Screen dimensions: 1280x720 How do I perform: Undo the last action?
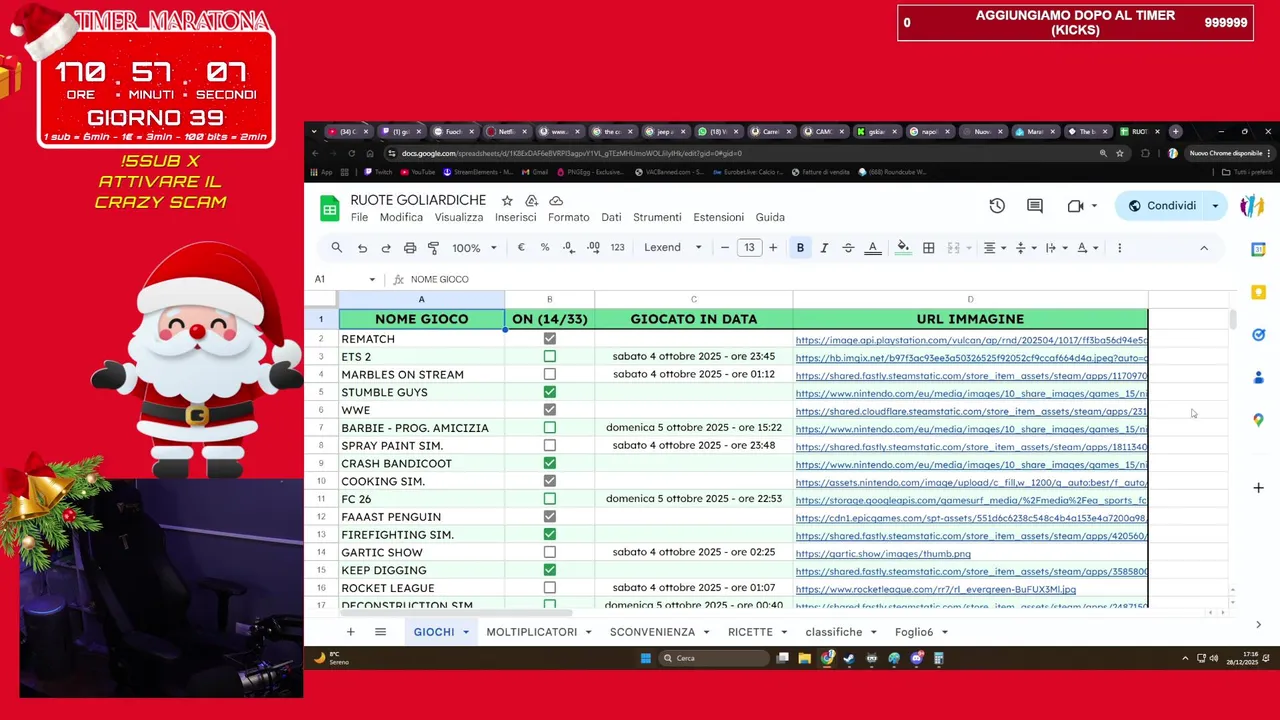click(x=362, y=248)
